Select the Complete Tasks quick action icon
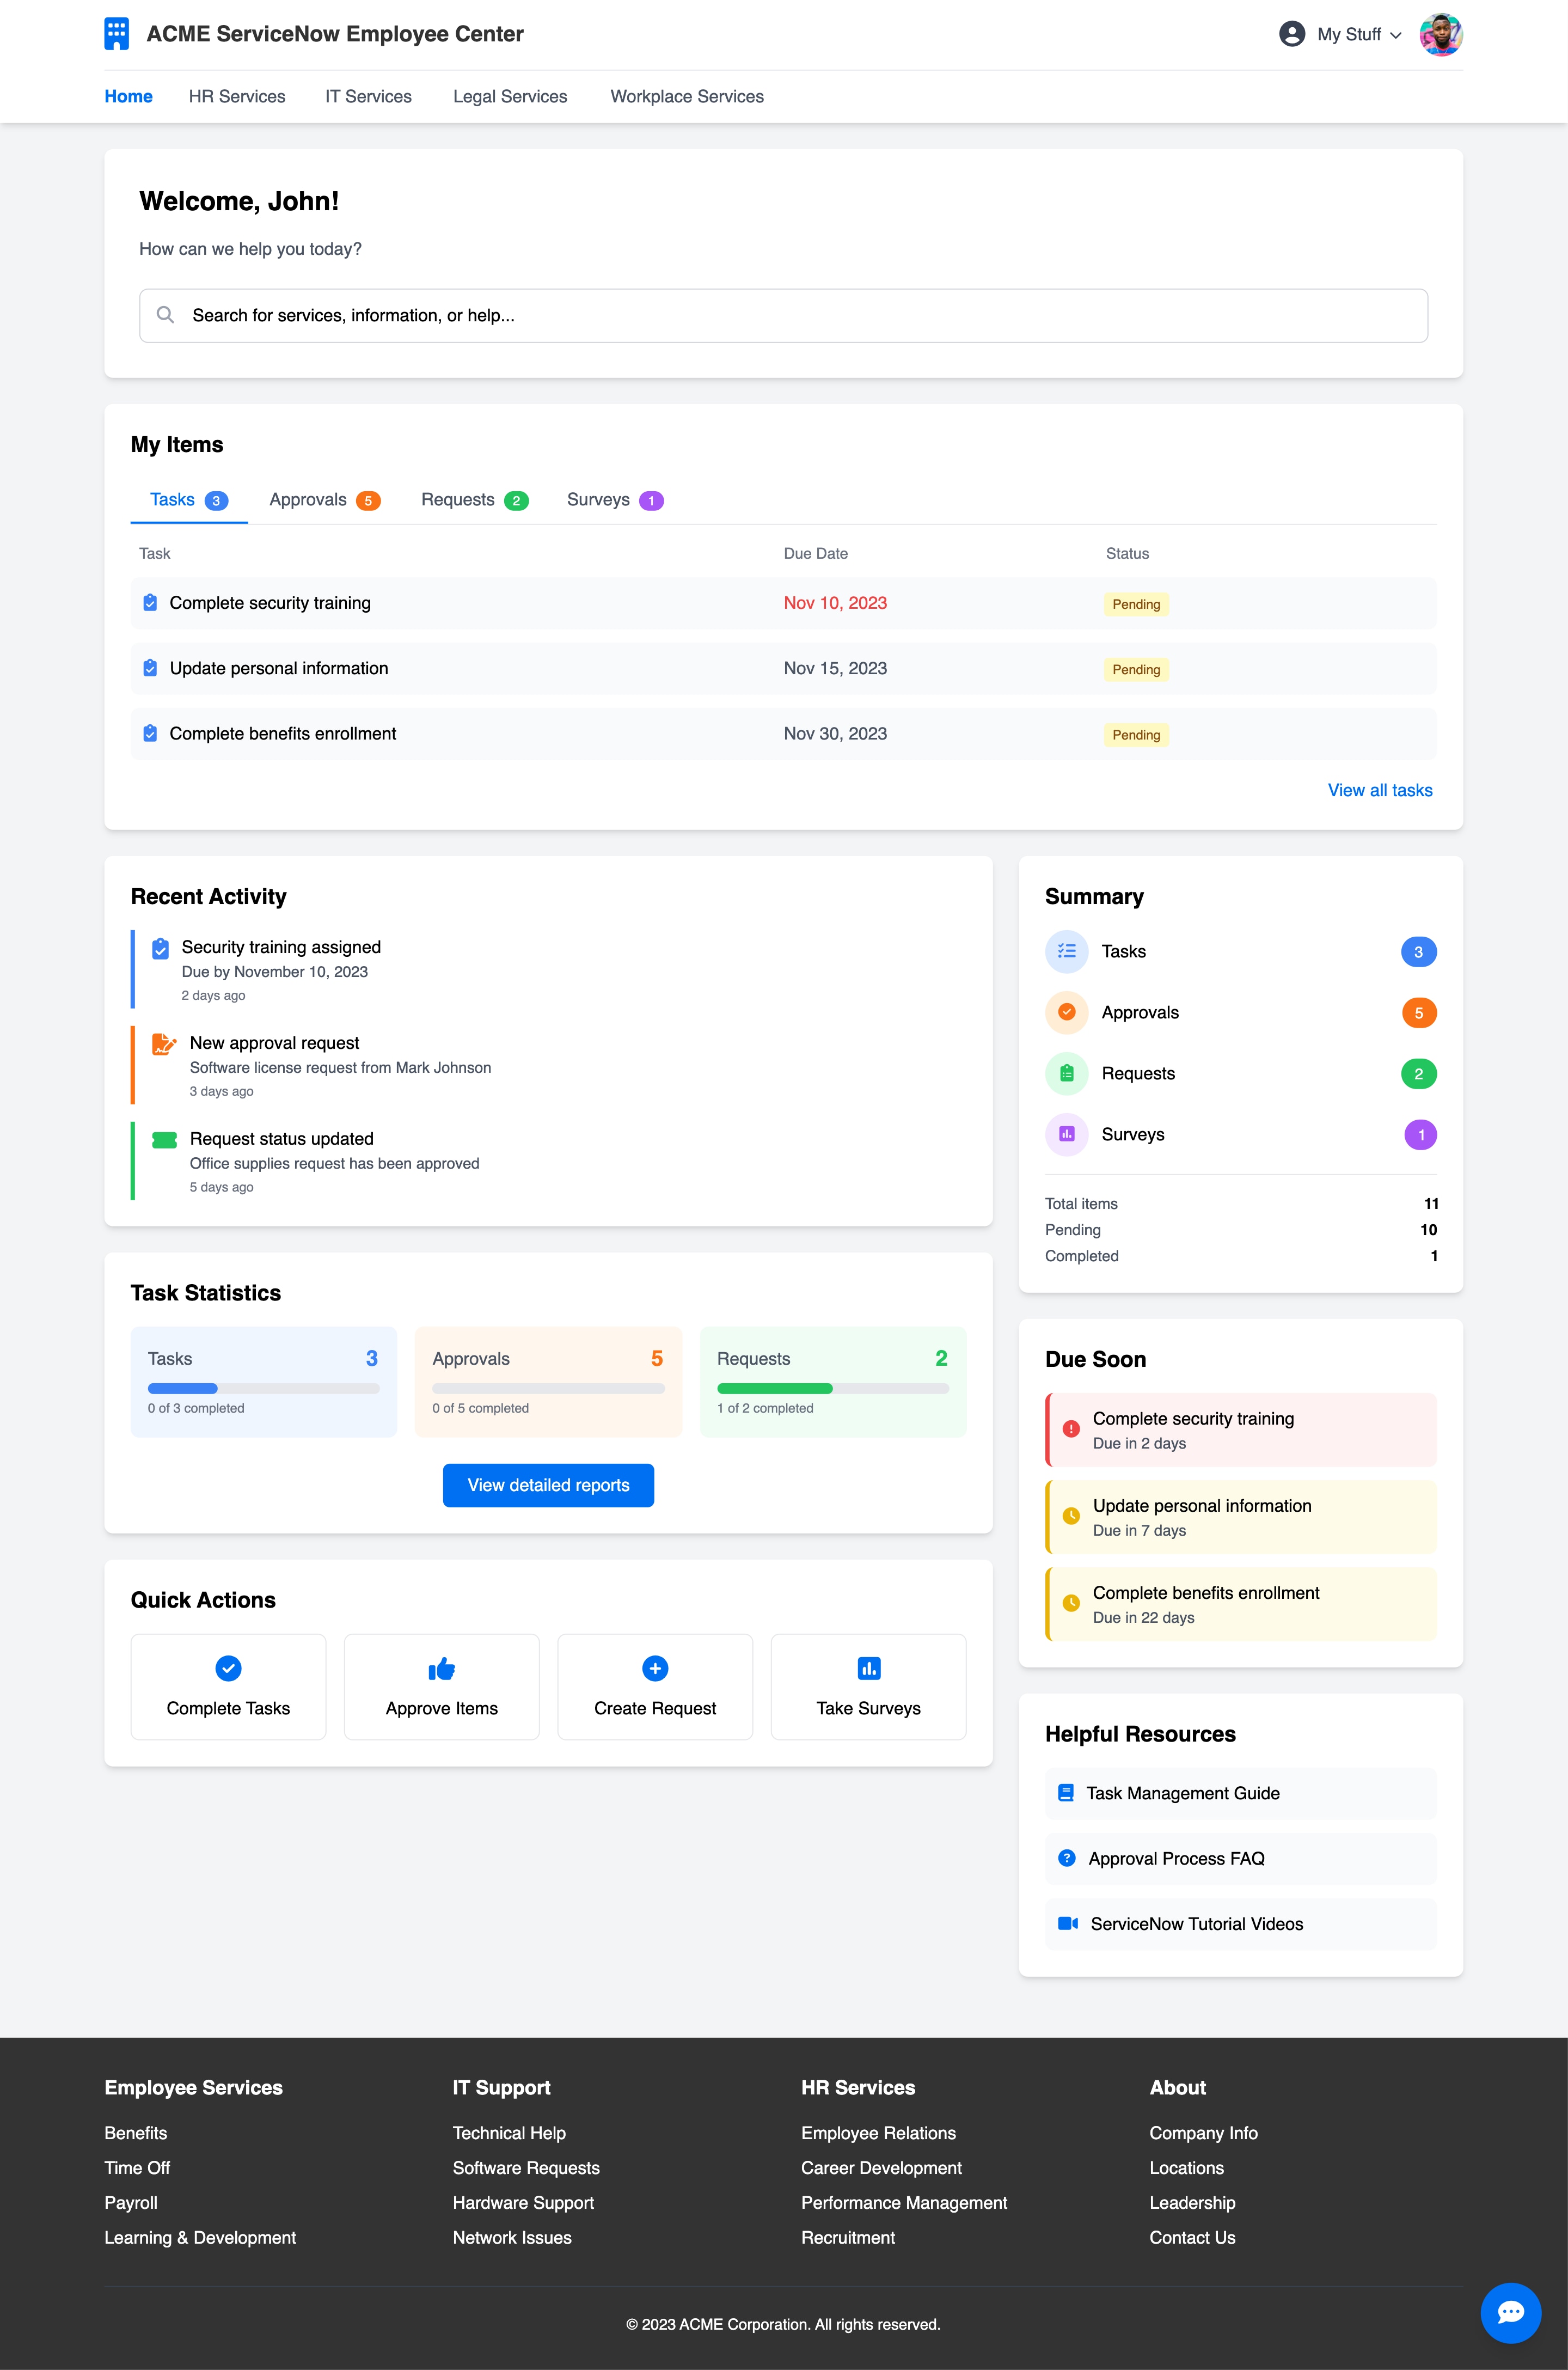The width and height of the screenshot is (1568, 2370). point(228,1668)
